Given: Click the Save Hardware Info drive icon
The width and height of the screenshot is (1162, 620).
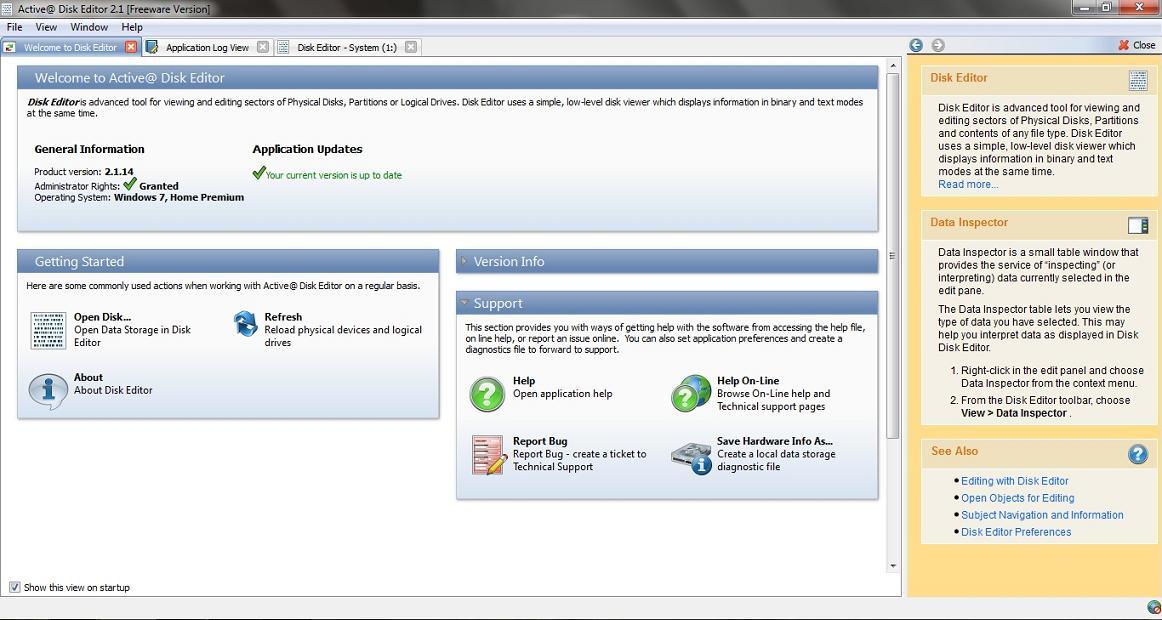Looking at the screenshot, I should click(x=691, y=456).
